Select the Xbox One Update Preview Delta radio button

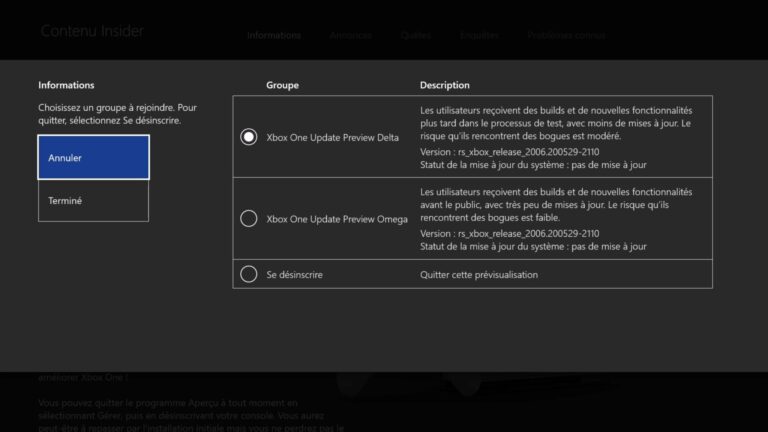click(249, 137)
